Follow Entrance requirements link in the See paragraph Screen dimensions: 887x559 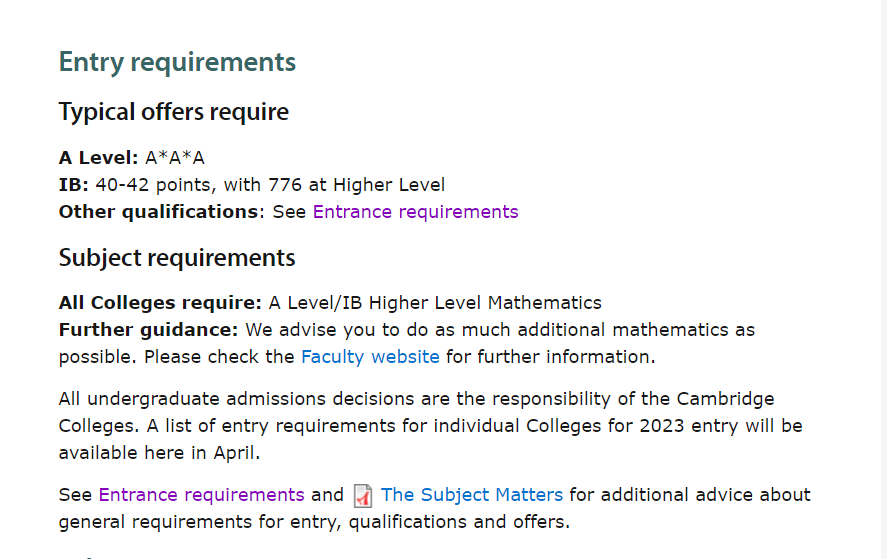coord(201,495)
